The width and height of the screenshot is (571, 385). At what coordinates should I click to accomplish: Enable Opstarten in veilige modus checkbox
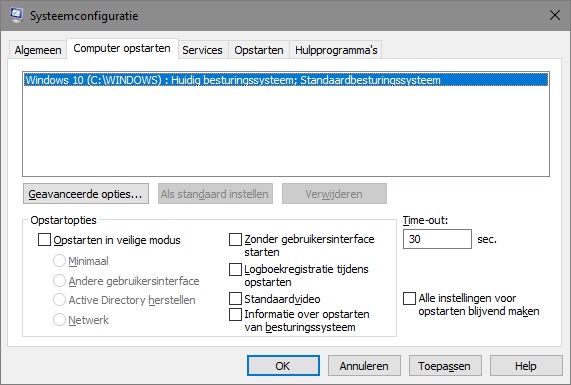[x=44, y=240]
